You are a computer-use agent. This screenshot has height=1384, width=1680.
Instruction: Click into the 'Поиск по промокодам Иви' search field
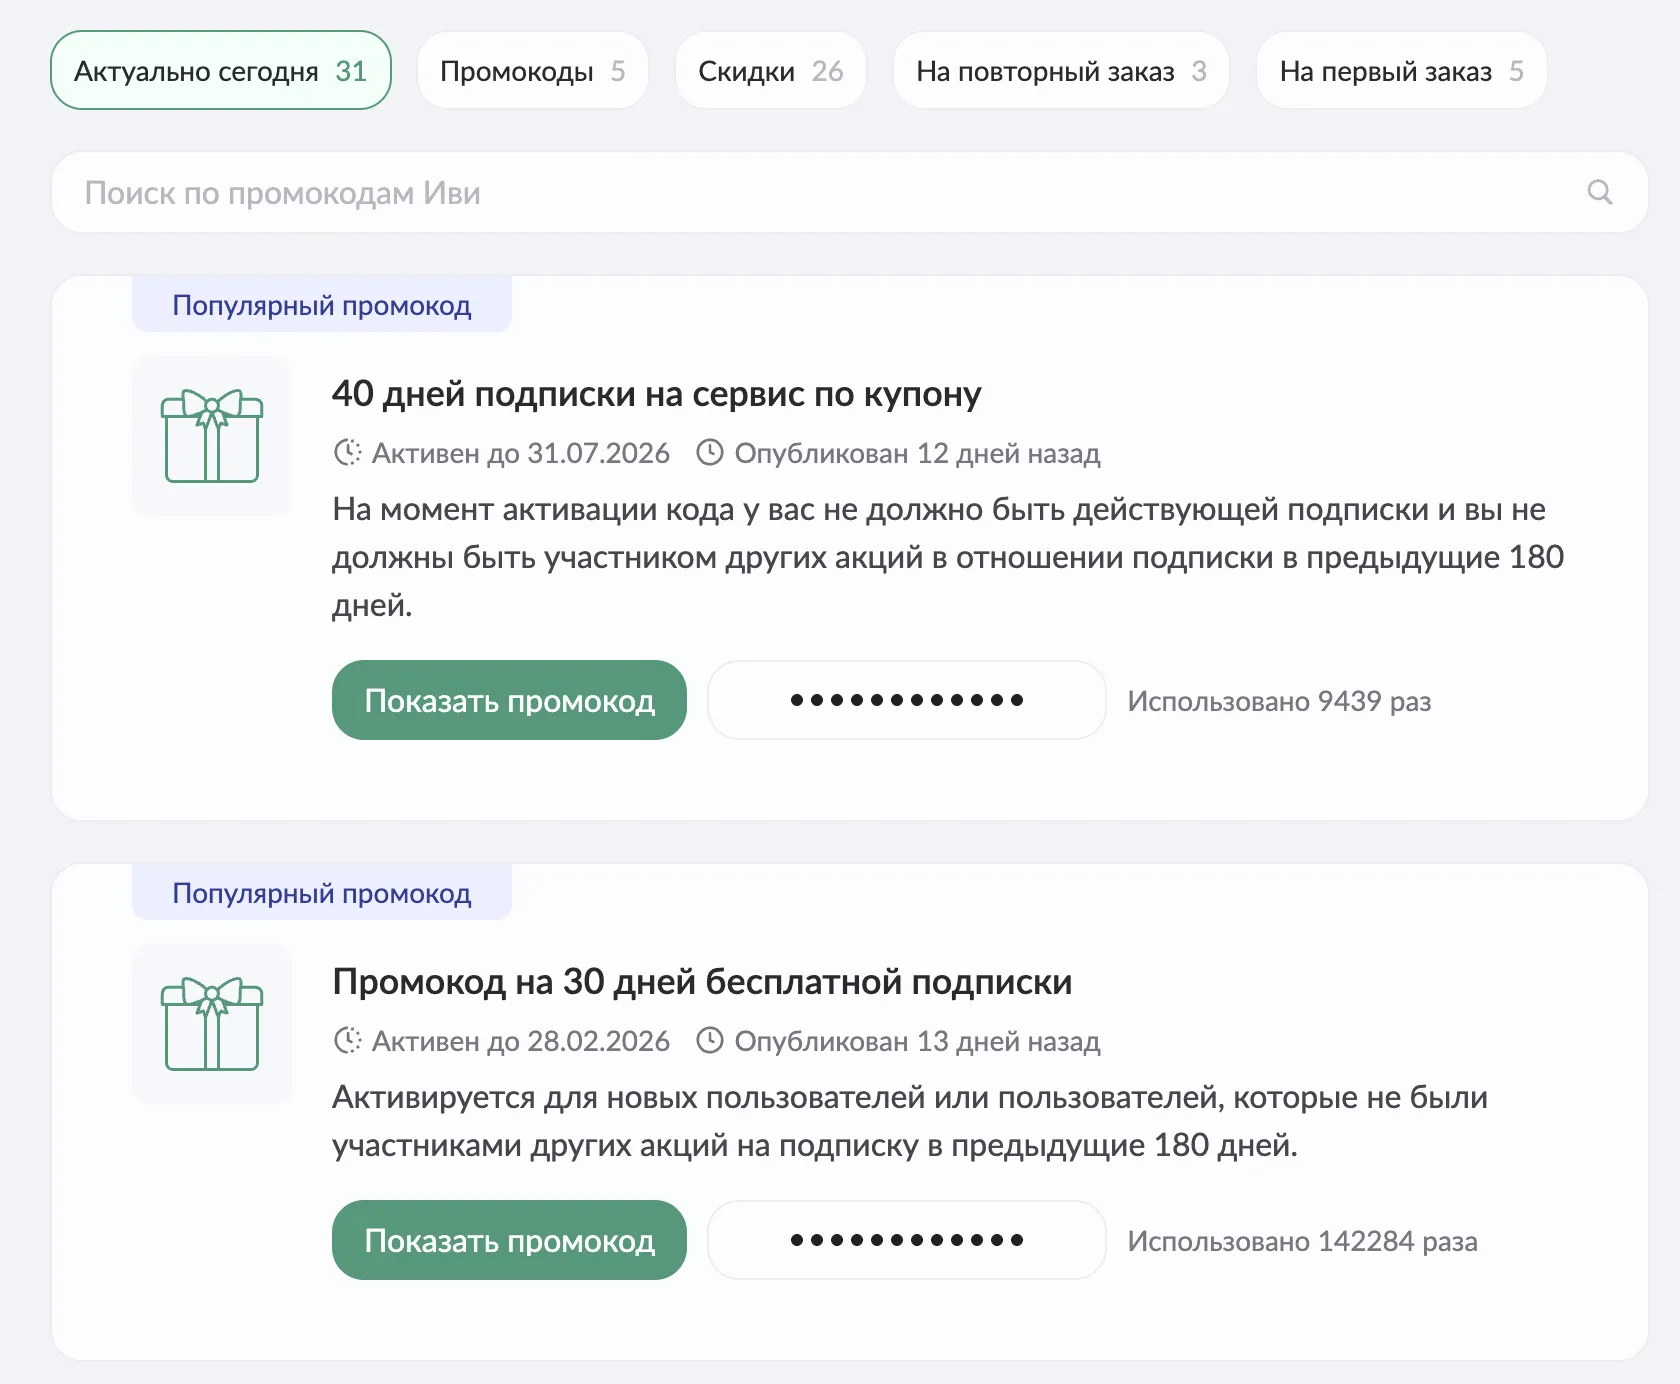(x=700, y=192)
